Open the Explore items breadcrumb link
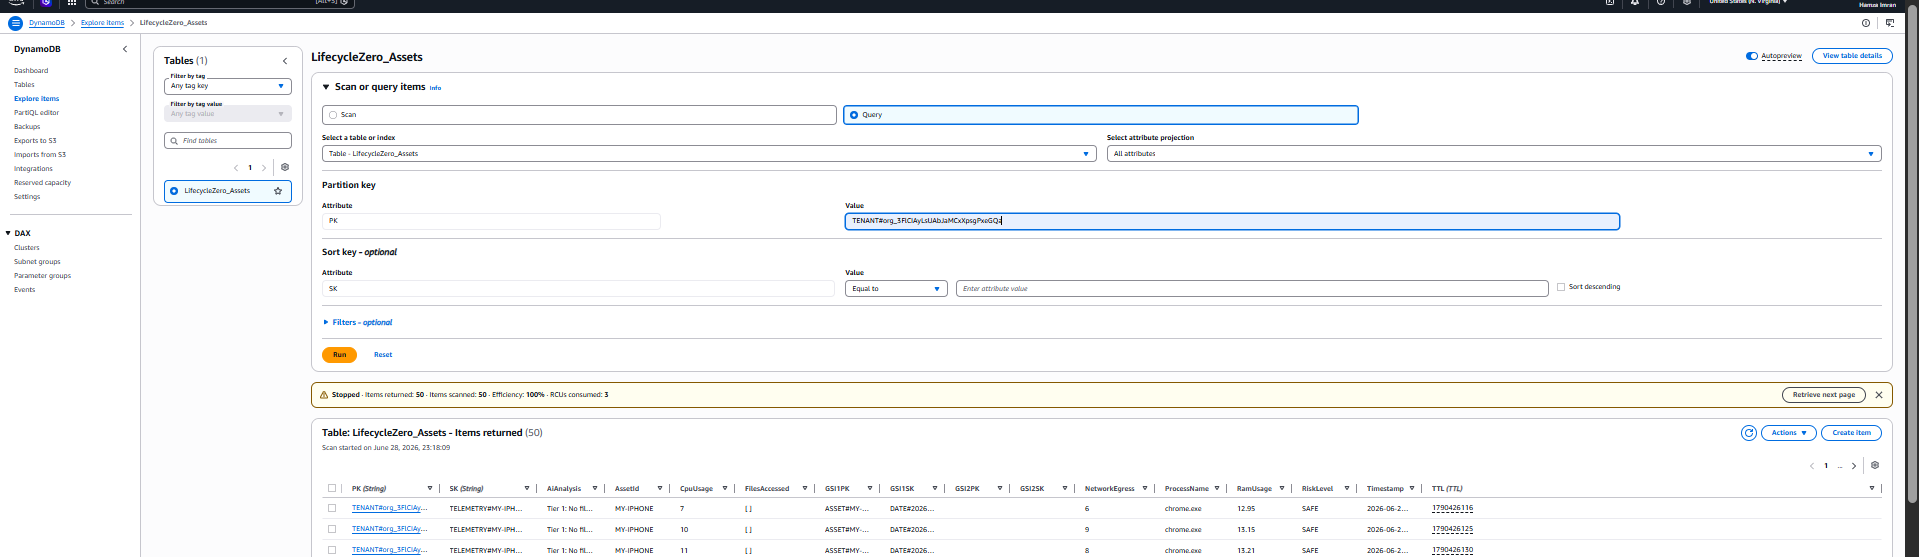1919x557 pixels. point(103,23)
